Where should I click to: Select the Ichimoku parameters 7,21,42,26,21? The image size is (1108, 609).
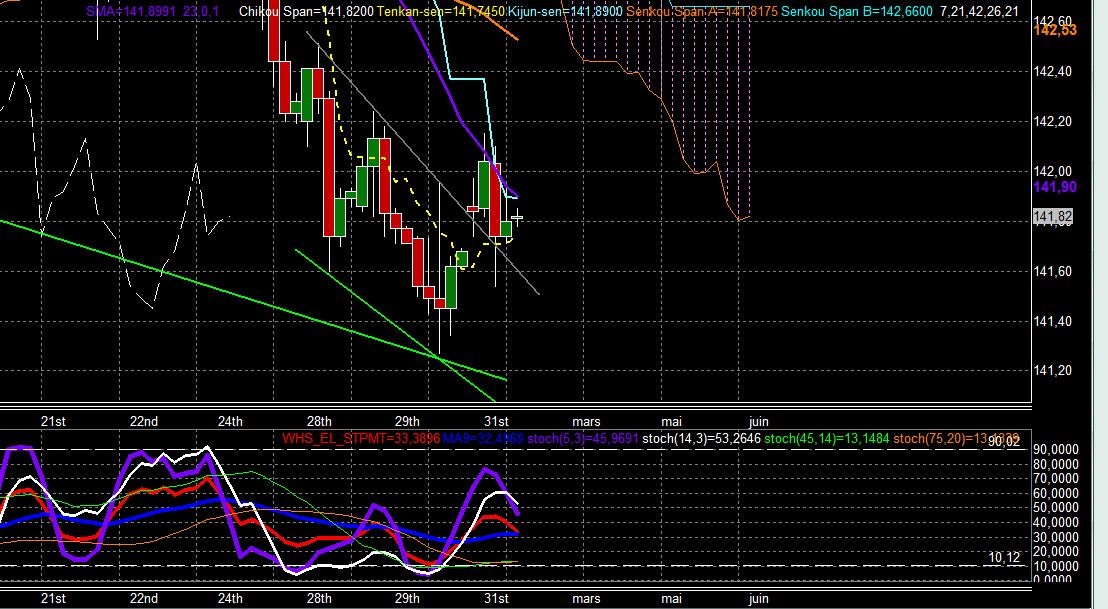tap(979, 11)
